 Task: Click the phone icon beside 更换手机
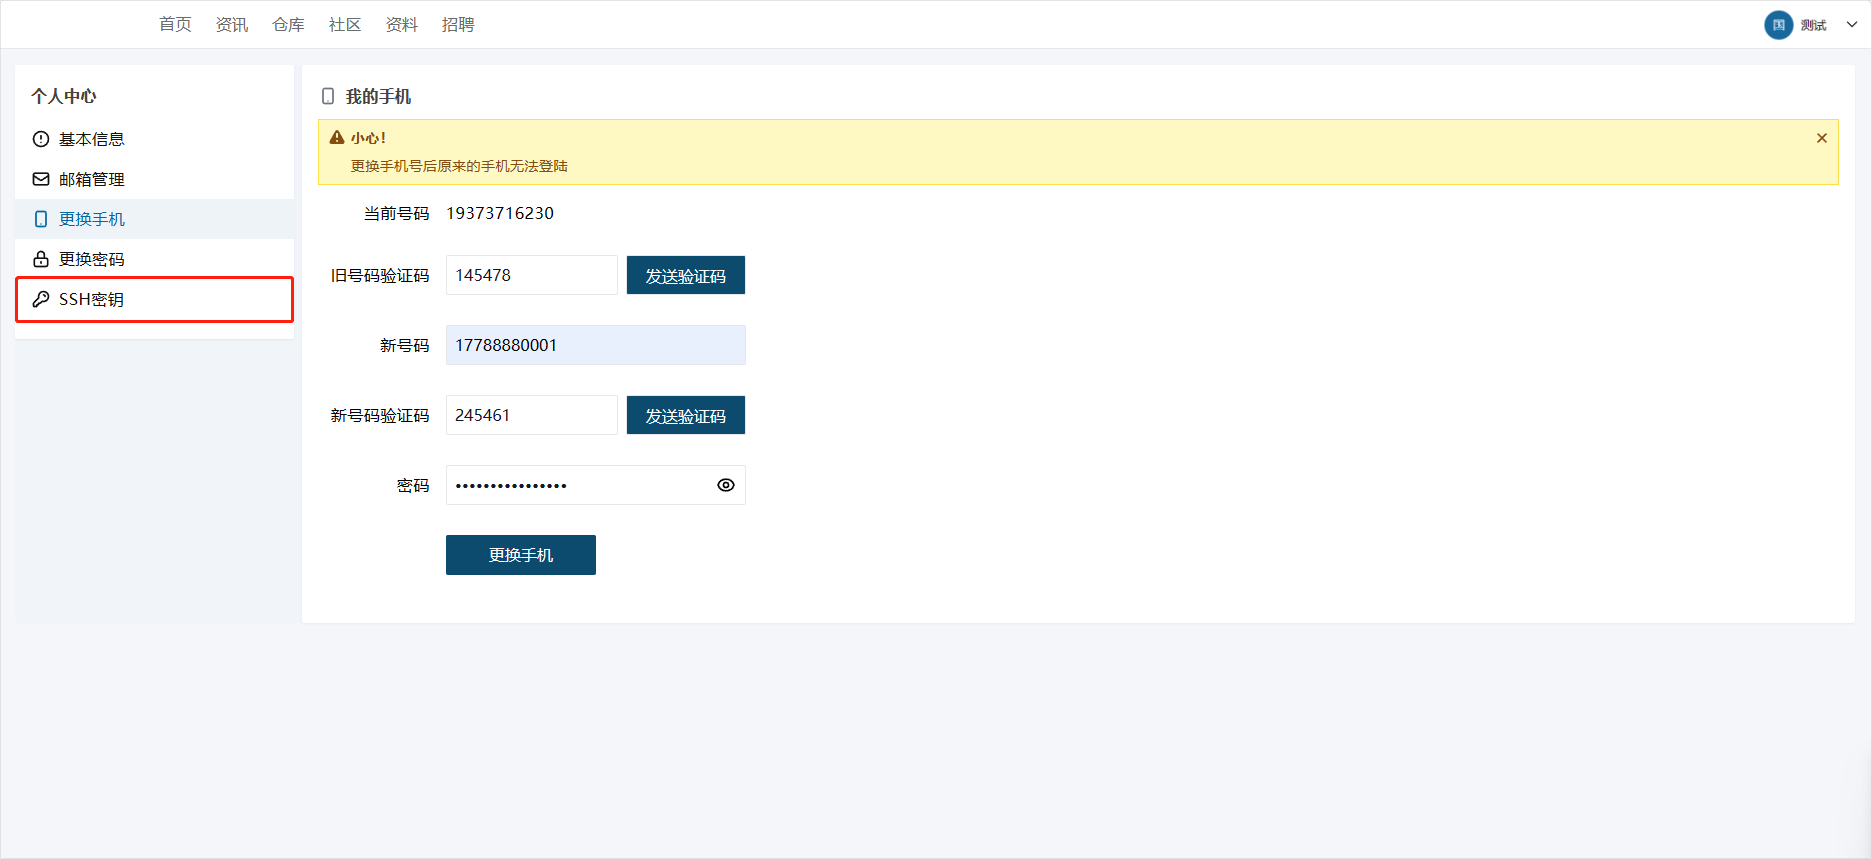(x=41, y=219)
